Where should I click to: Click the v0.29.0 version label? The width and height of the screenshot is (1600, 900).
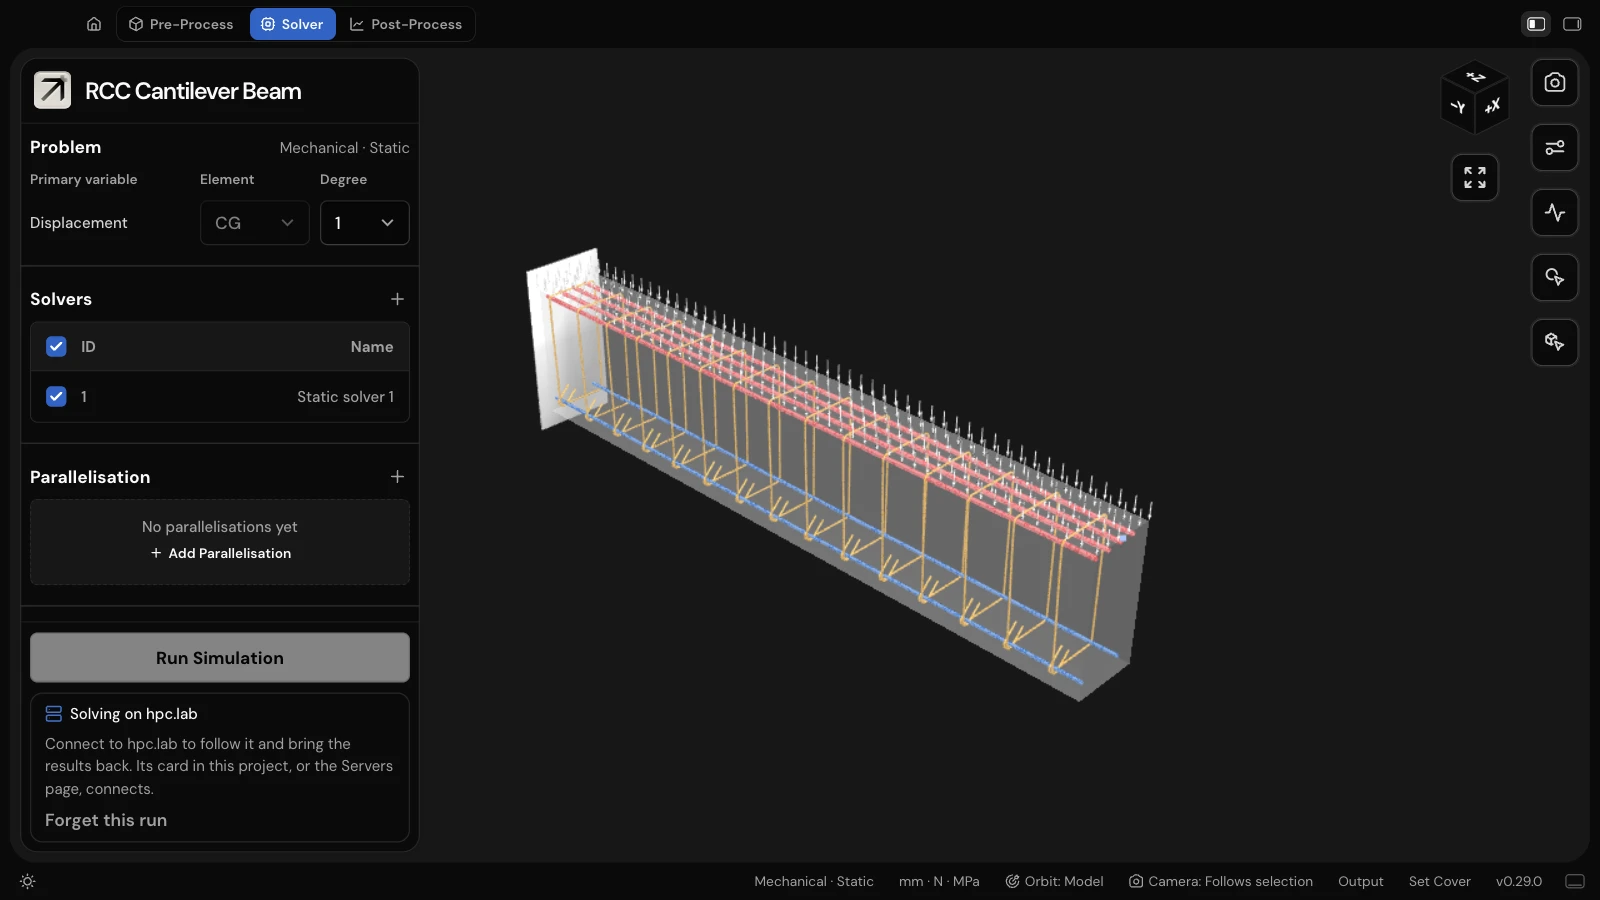click(x=1519, y=881)
